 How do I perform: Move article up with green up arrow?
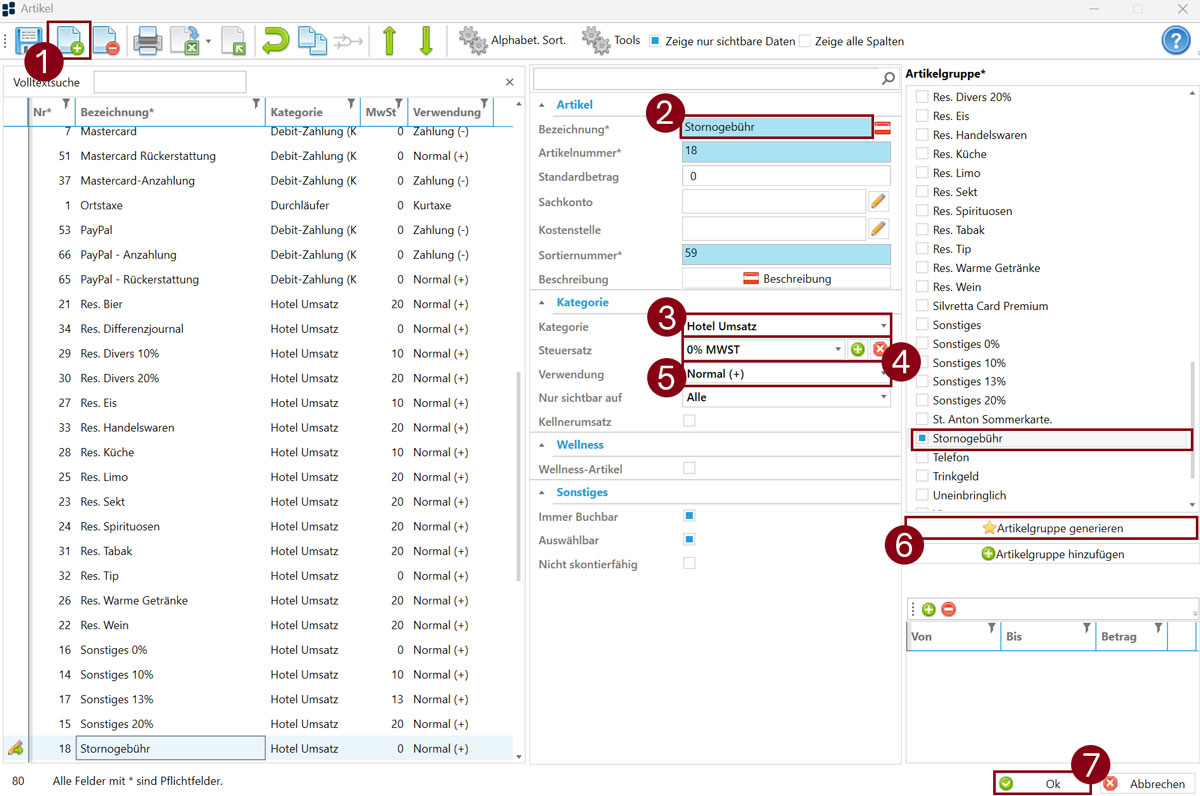click(390, 41)
